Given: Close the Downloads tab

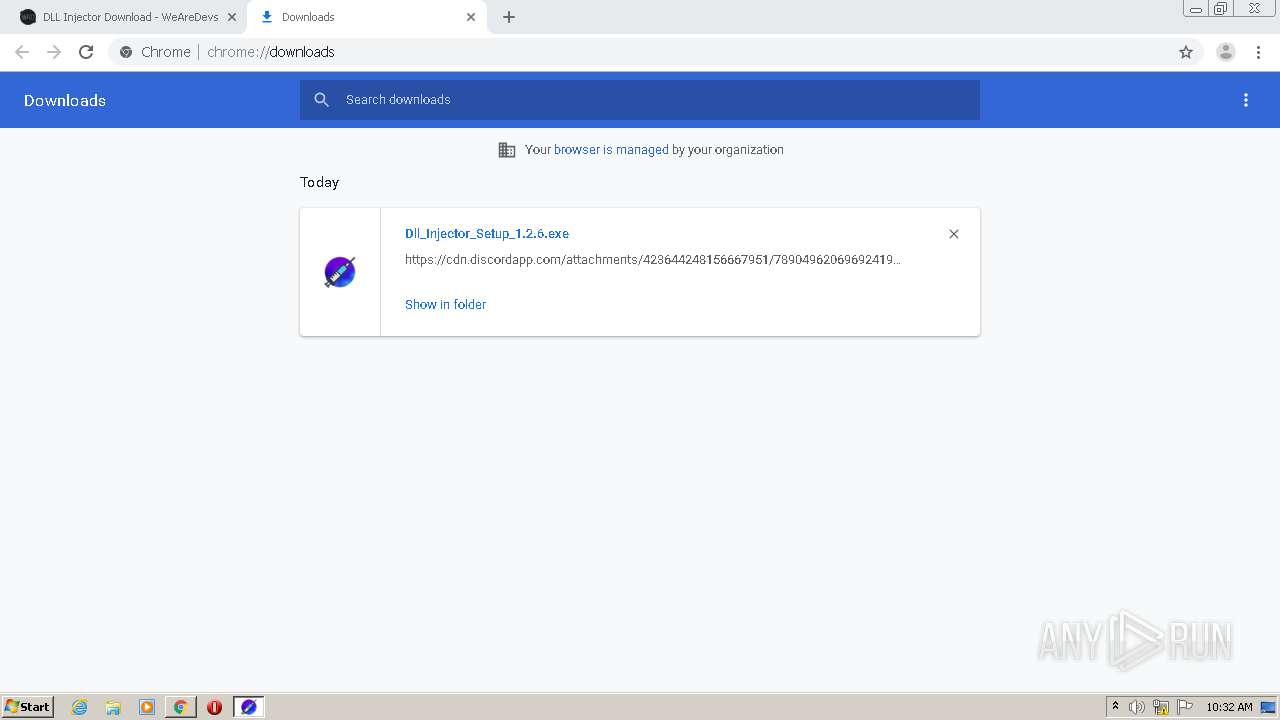Looking at the screenshot, I should pos(471,17).
